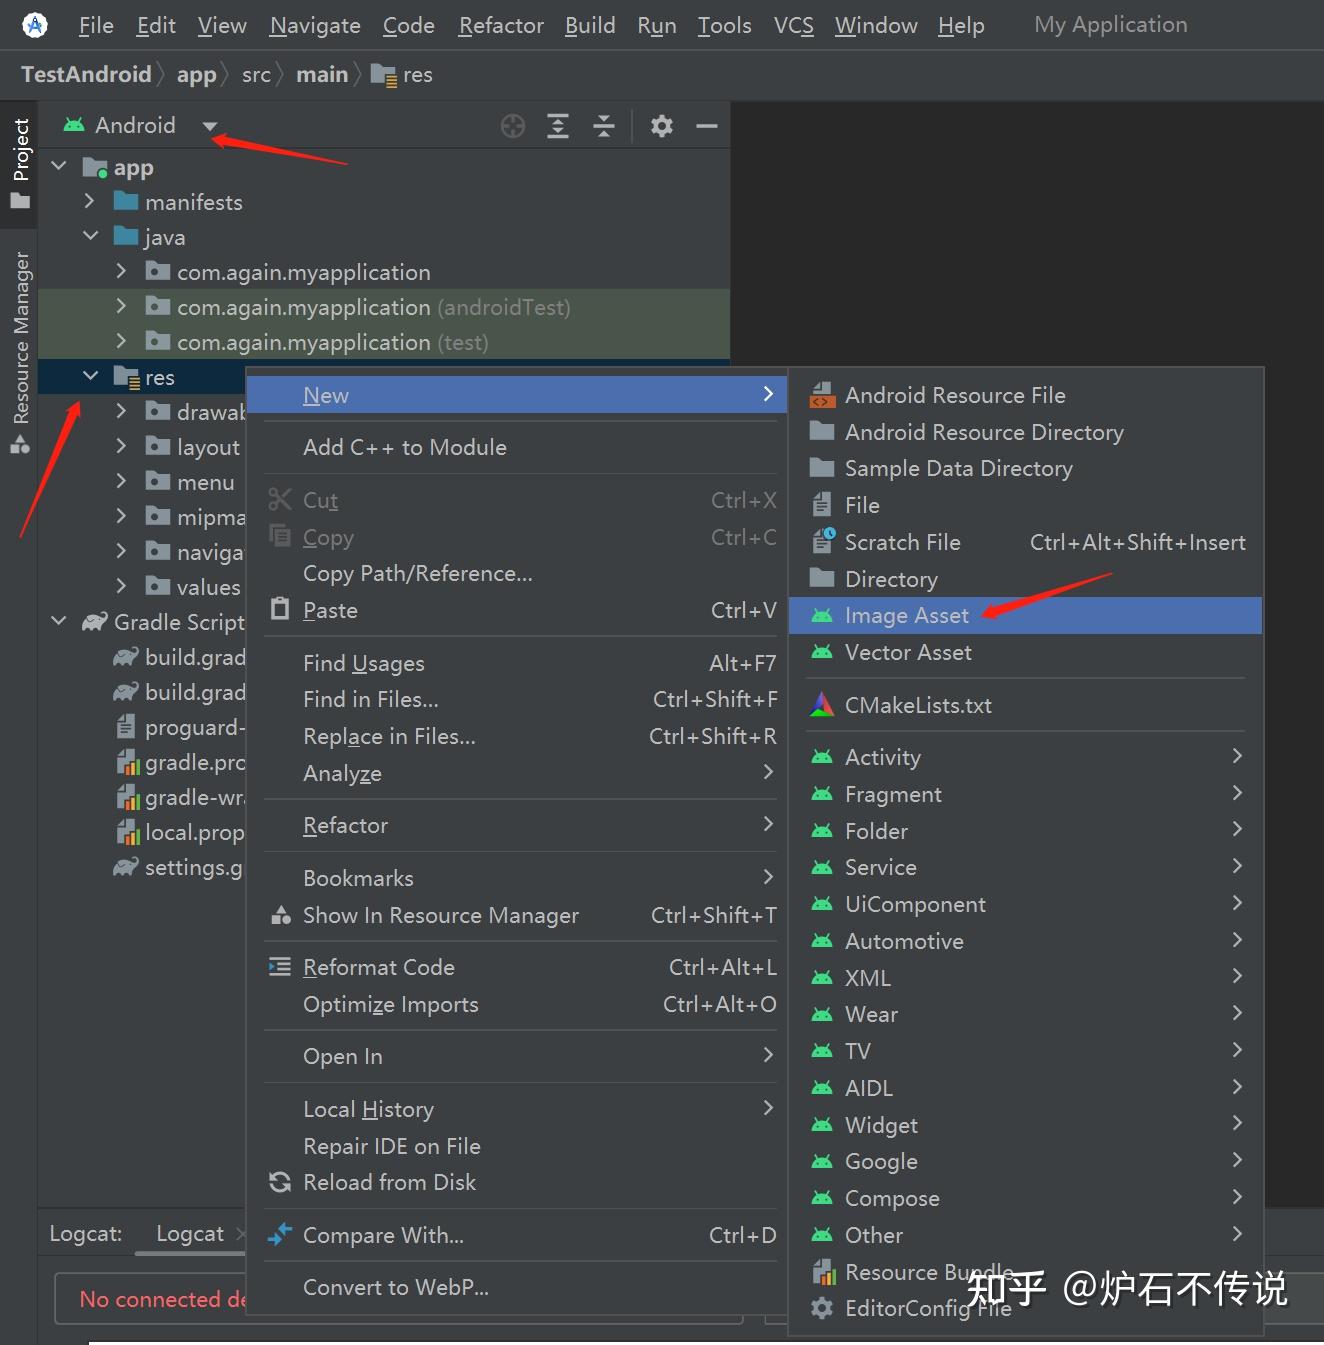Viewport: 1324px width, 1345px height.
Task: Expand the values folder
Action: pyautogui.click(x=121, y=586)
